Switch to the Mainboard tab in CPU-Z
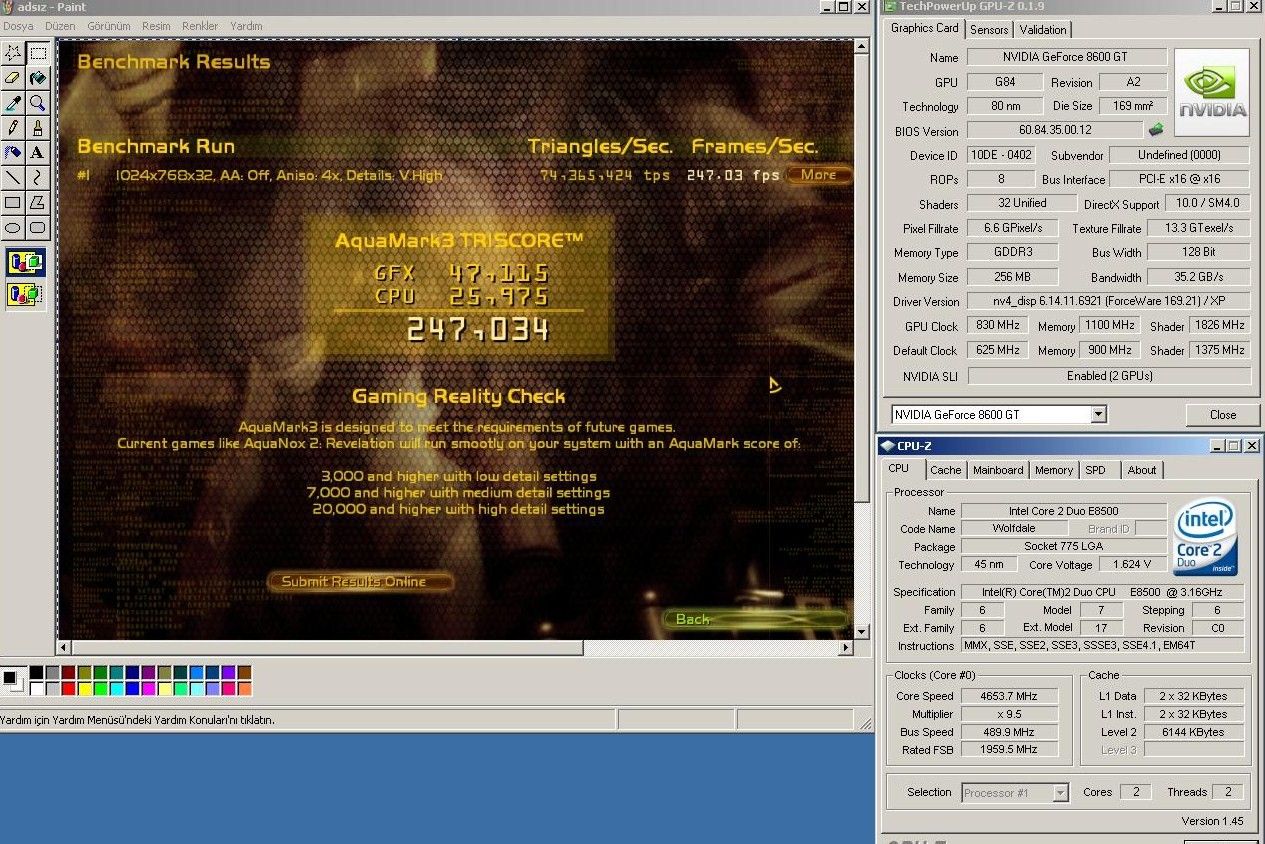The image size is (1265, 844). pos(998,470)
